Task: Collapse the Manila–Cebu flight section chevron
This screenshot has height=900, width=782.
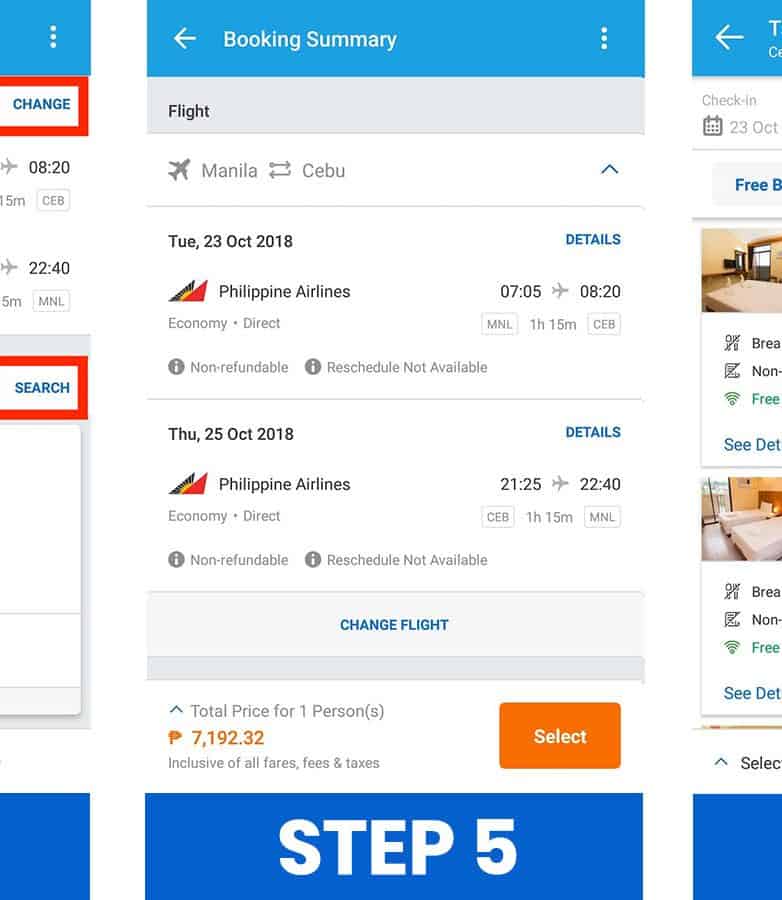Action: coord(609,170)
